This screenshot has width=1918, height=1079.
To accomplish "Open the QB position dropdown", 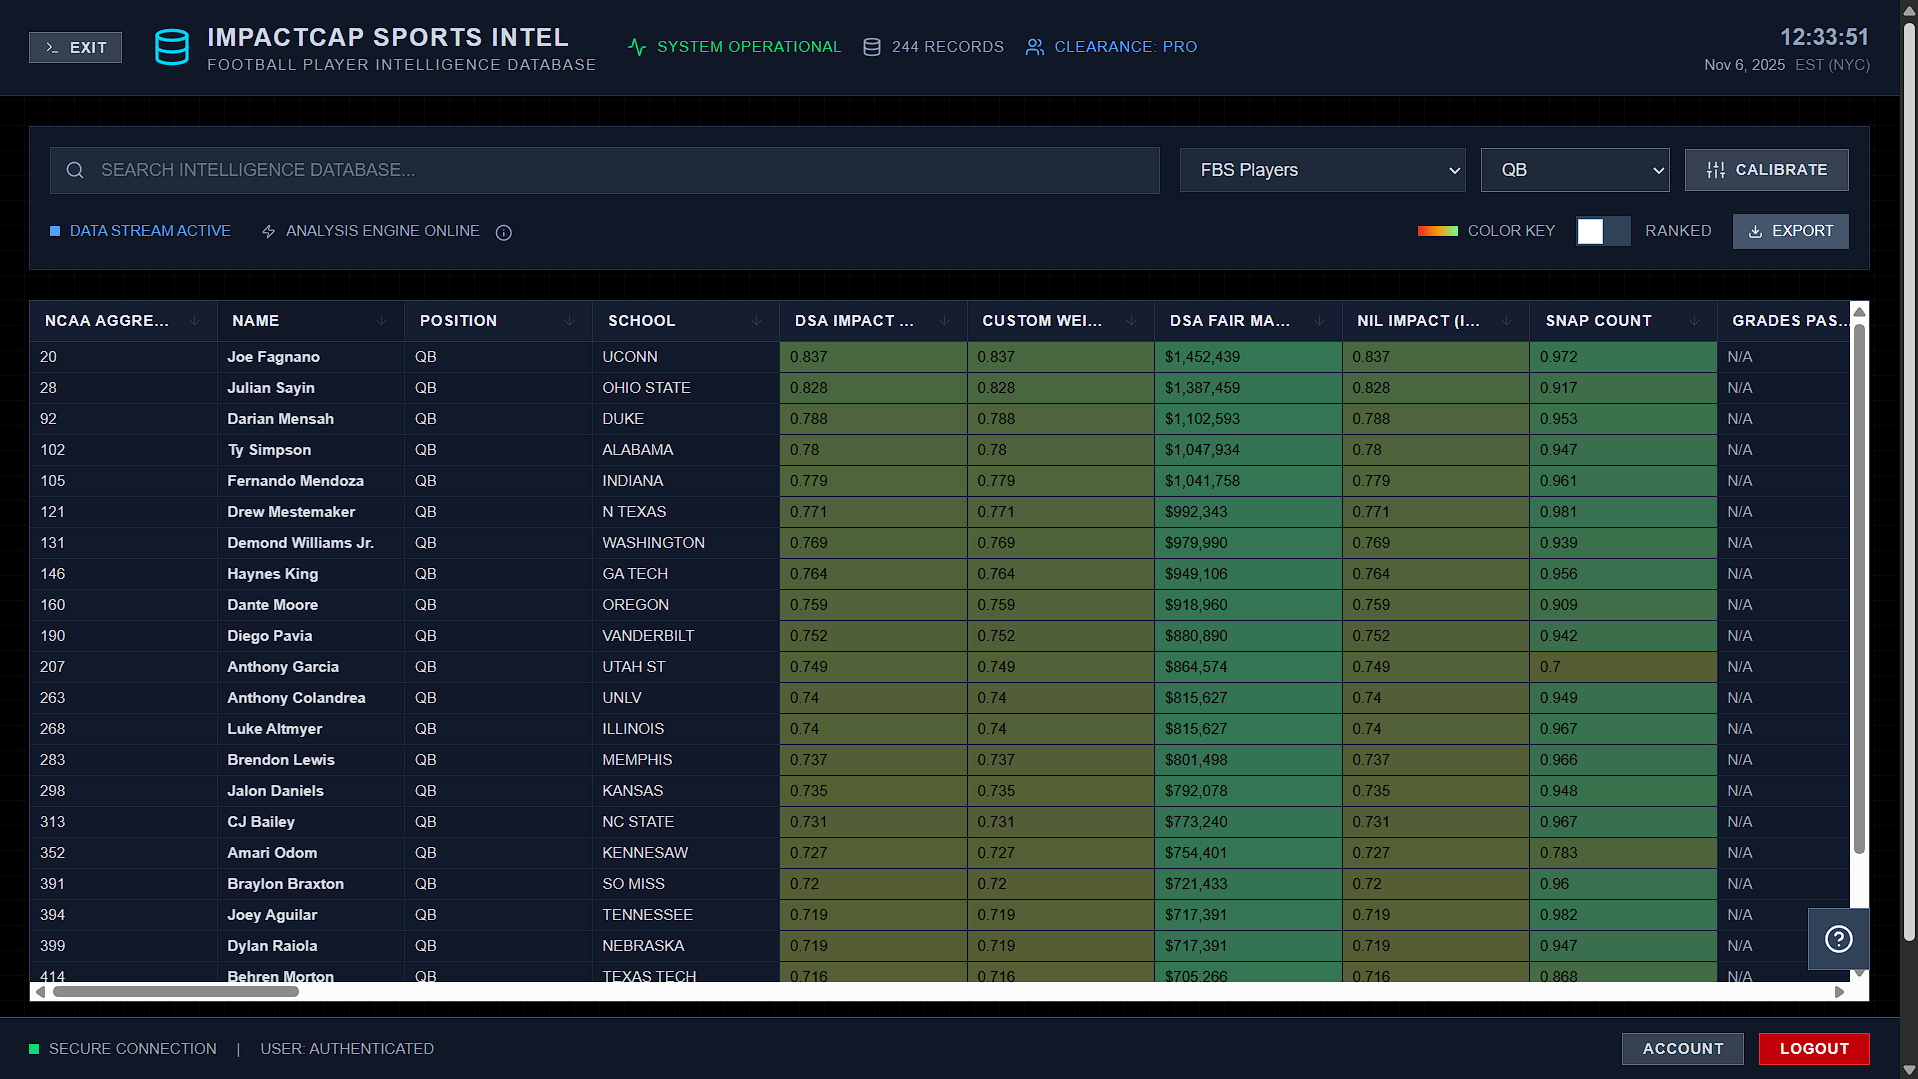I will pyautogui.click(x=1574, y=170).
